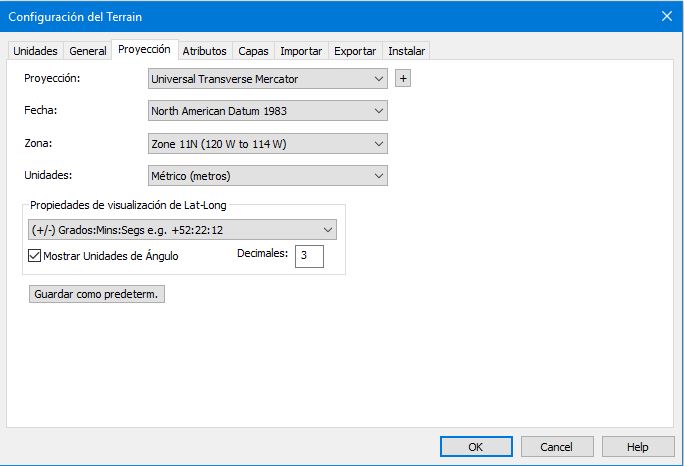This screenshot has width=684, height=466.
Task: Go to the Capas tab
Action: click(x=253, y=51)
